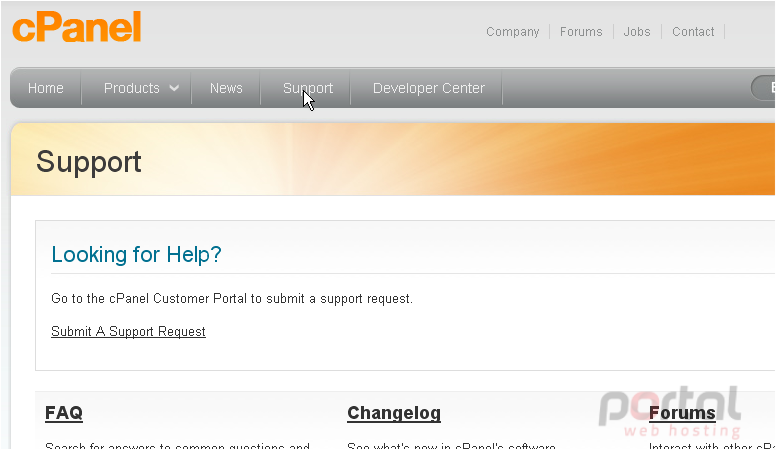776x450 pixels.
Task: Open the Products menu
Action: click(132, 88)
